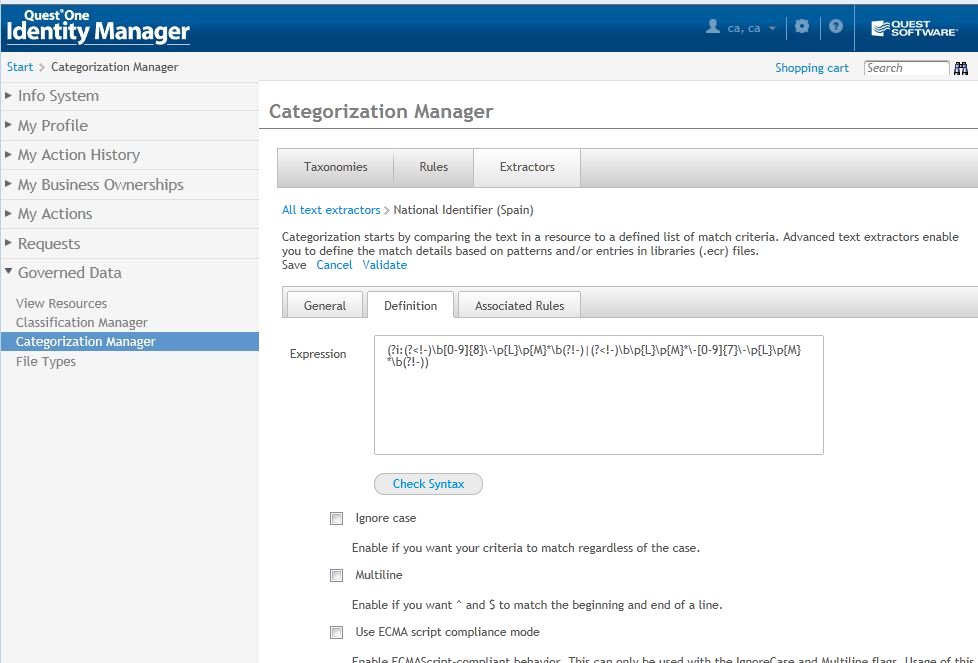Image resolution: width=978 pixels, height=663 pixels.
Task: Click the Identity Manager logo
Action: [x=97, y=28]
